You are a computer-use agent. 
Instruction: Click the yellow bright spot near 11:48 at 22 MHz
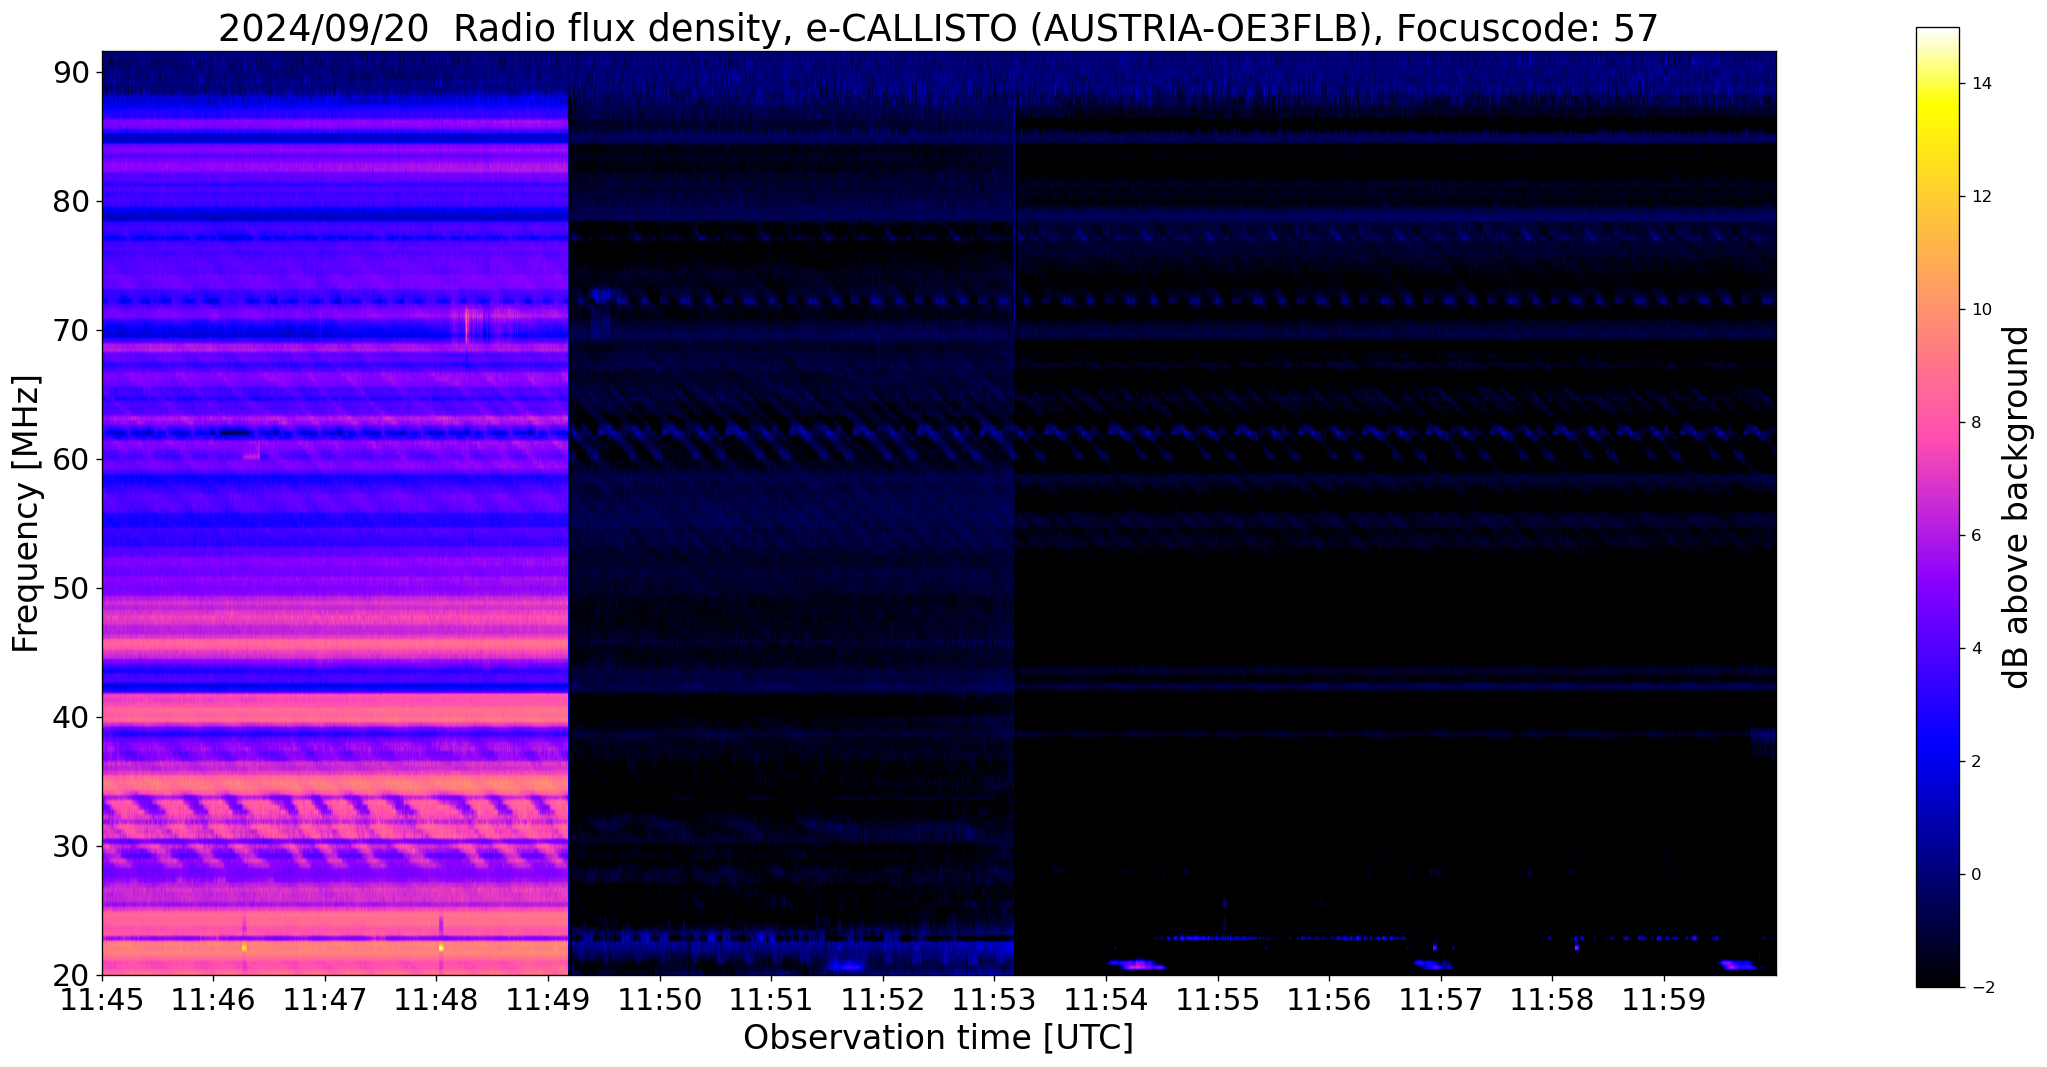click(x=441, y=947)
